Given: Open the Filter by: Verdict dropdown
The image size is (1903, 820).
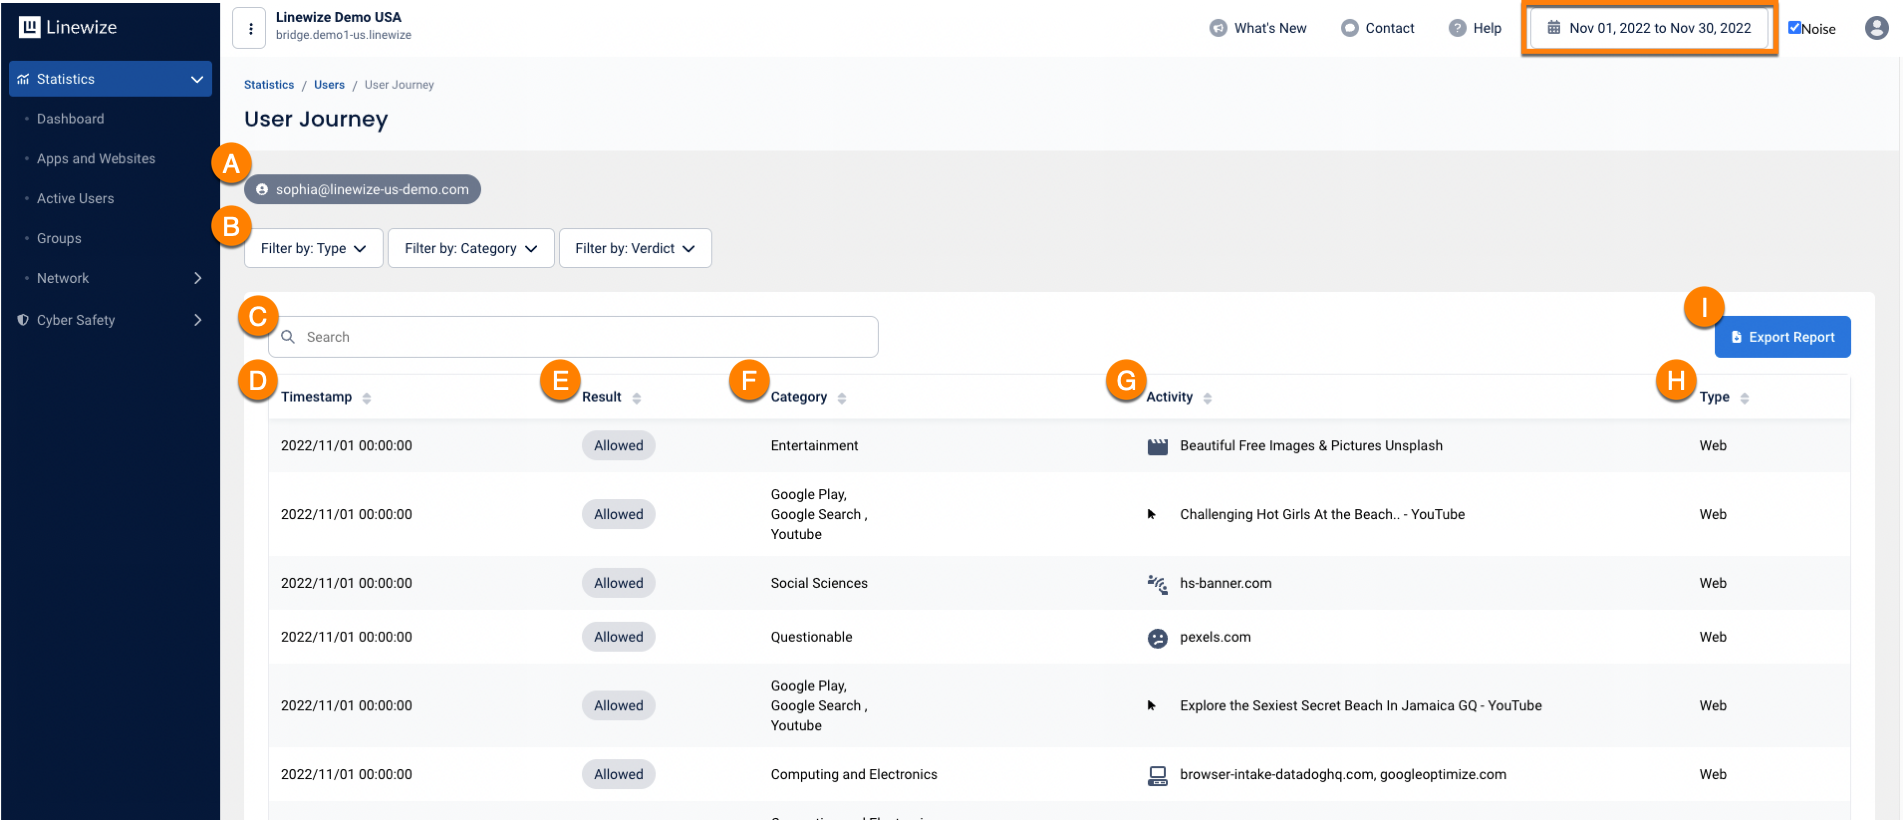Looking at the screenshot, I should pyautogui.click(x=635, y=248).
